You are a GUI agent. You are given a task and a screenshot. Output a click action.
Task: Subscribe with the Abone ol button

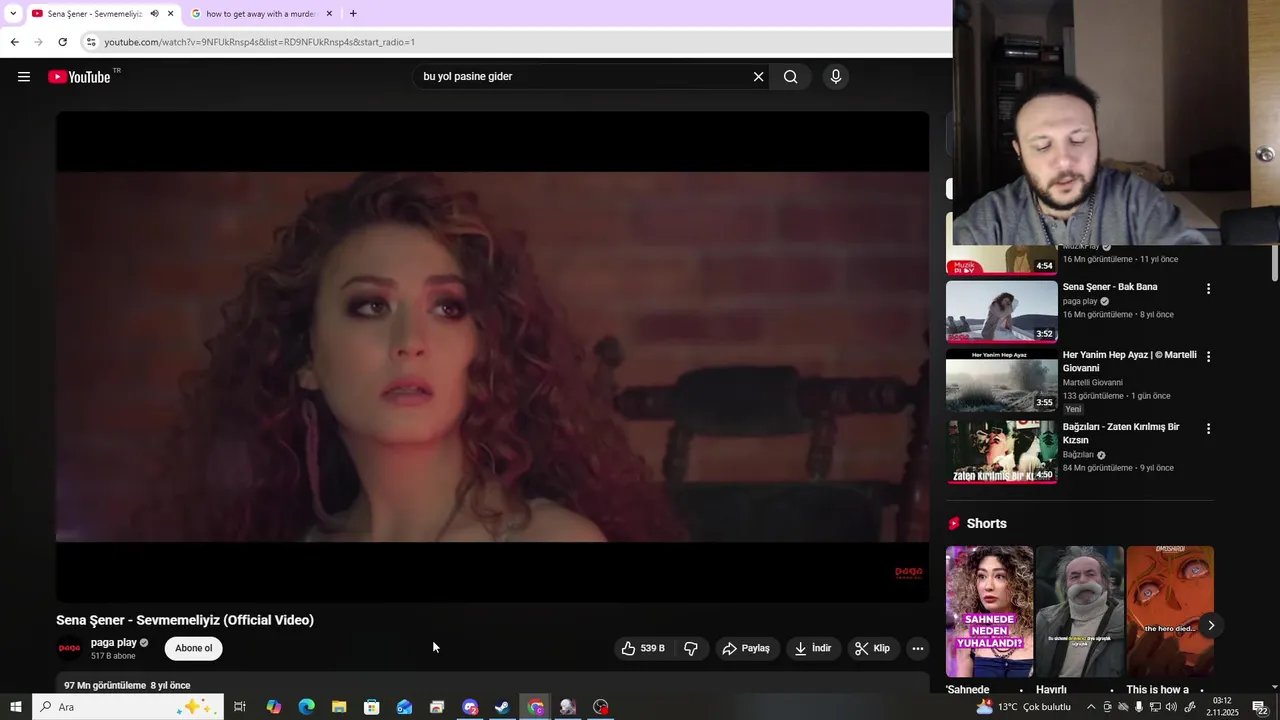point(194,648)
